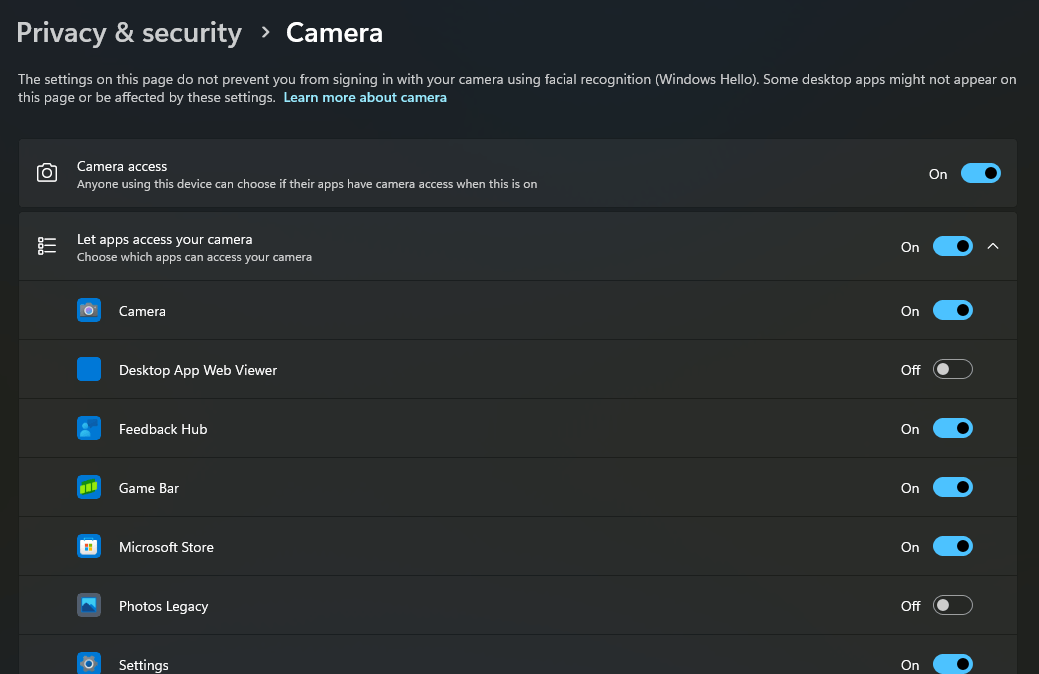Click the Game Bar label
This screenshot has width=1039, height=674.
(149, 488)
